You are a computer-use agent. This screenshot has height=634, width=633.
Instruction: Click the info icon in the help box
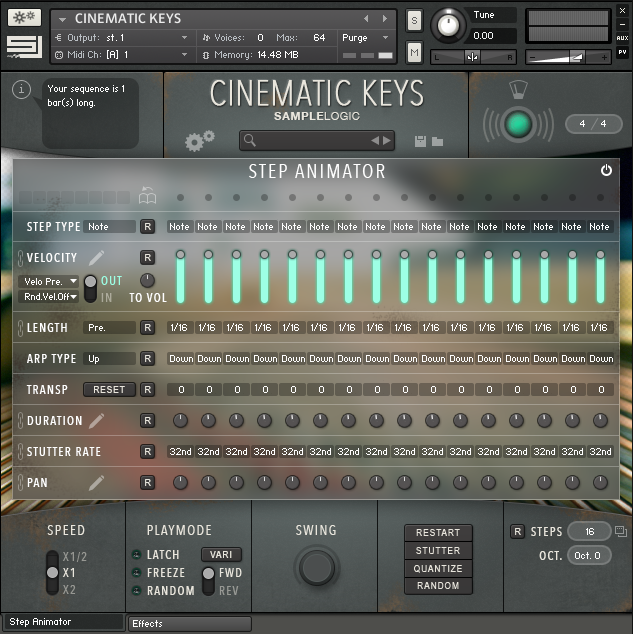23,90
